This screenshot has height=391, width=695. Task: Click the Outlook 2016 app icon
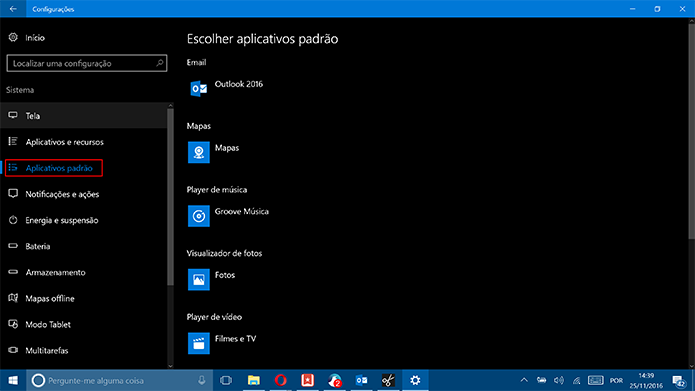click(x=199, y=89)
